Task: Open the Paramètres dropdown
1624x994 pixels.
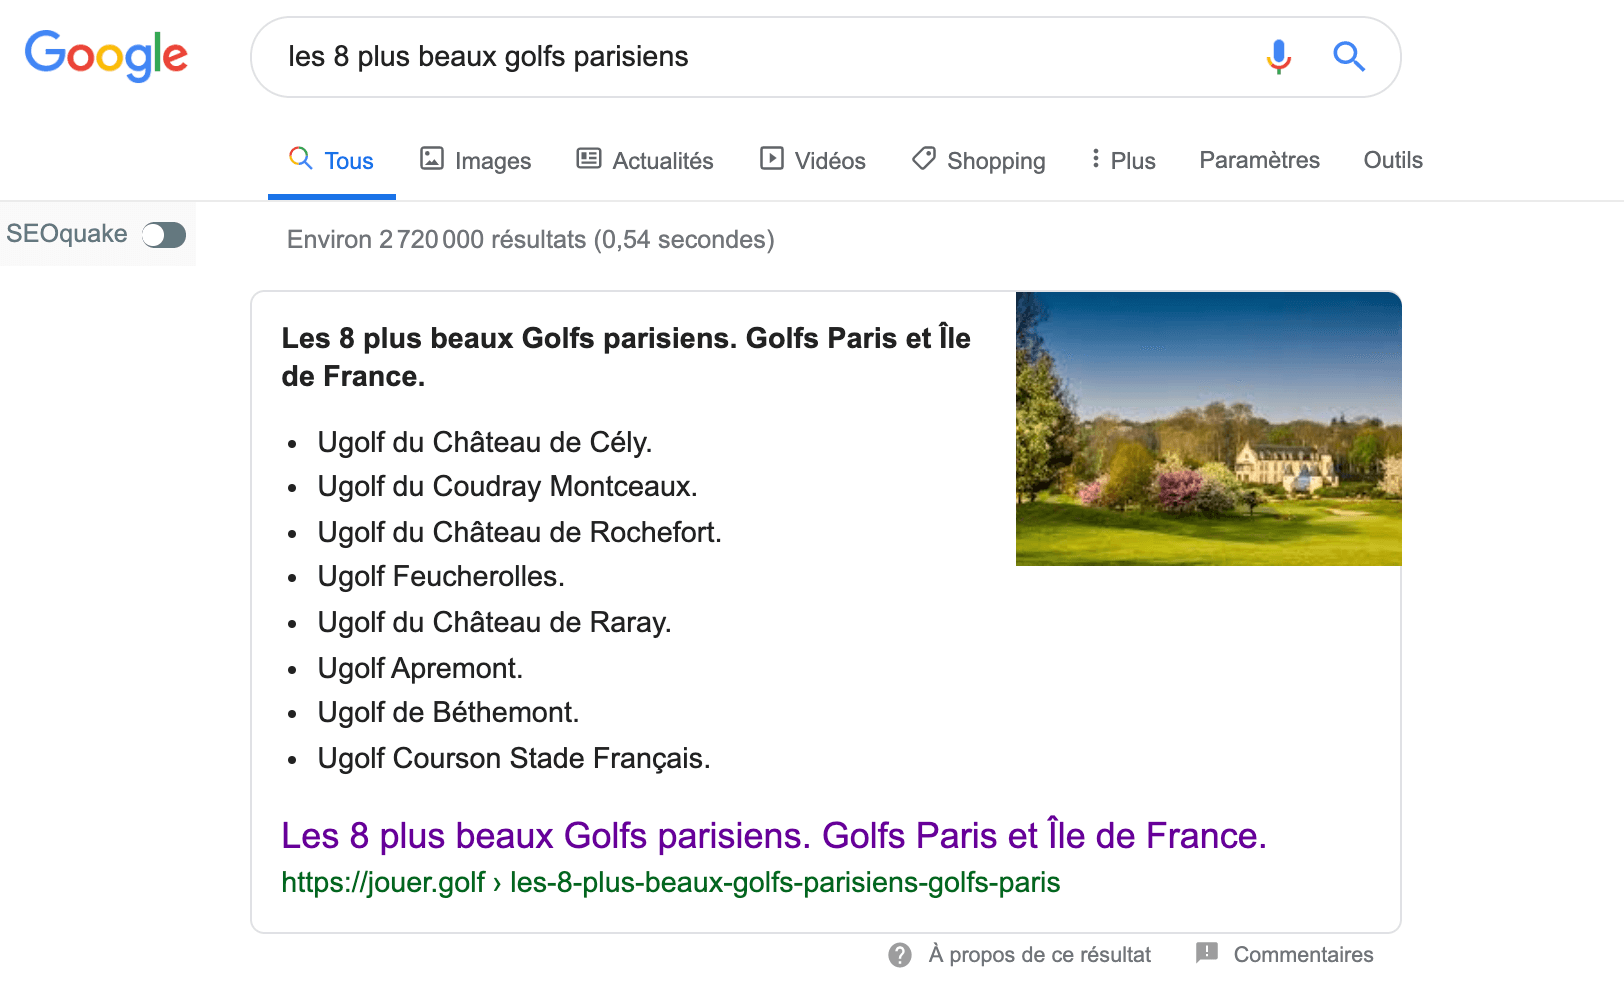Action: (1259, 160)
